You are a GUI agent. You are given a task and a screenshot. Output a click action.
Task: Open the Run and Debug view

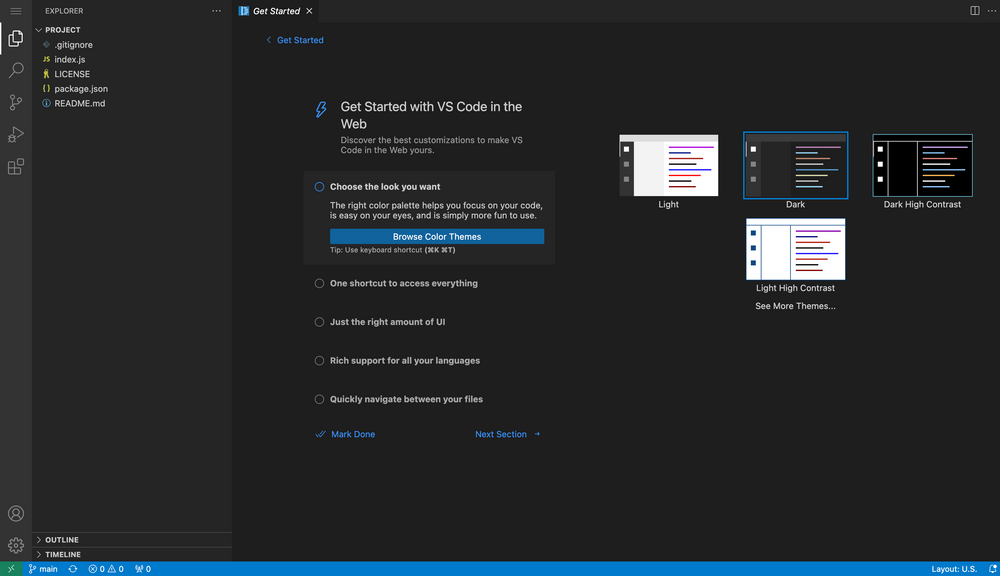15,134
